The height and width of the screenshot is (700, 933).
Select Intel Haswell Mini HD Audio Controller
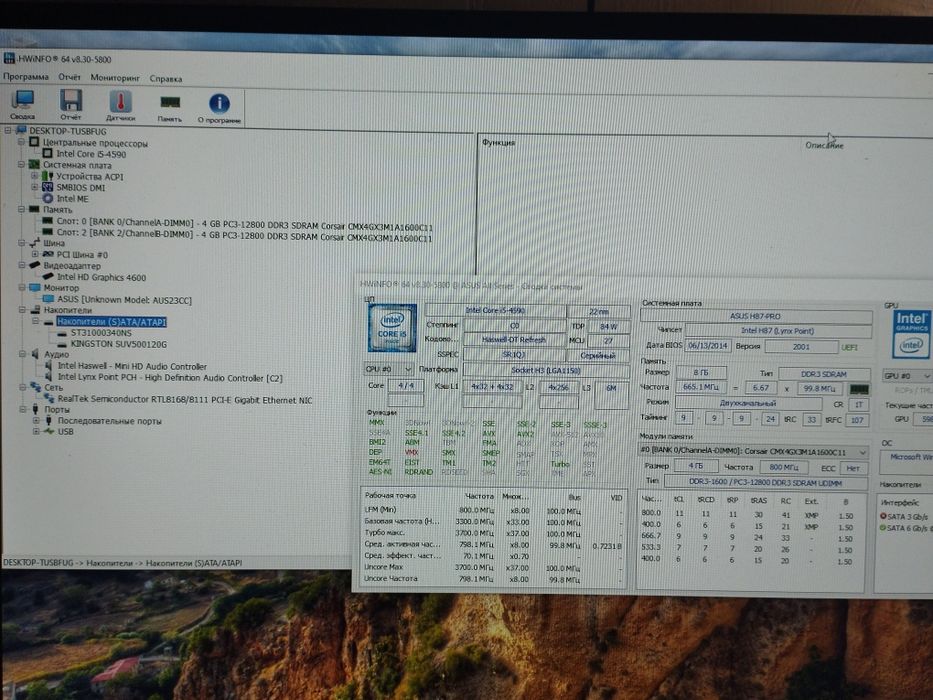tap(132, 366)
